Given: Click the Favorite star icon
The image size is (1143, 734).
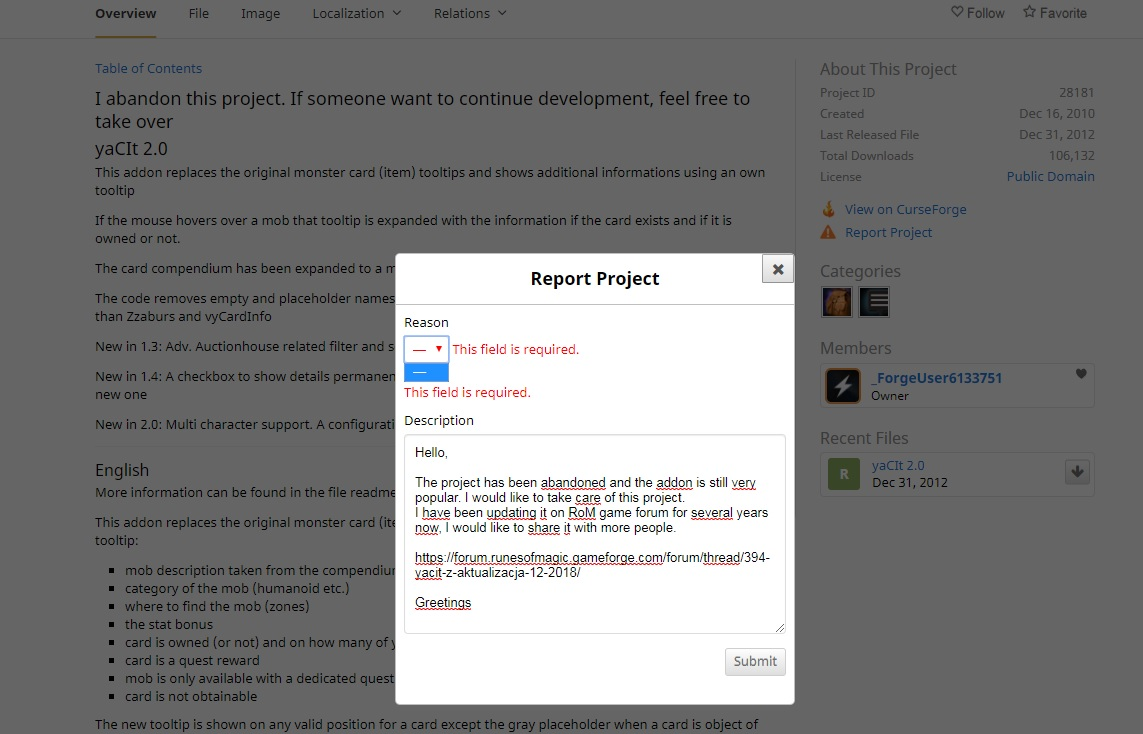Looking at the screenshot, I should (1029, 12).
